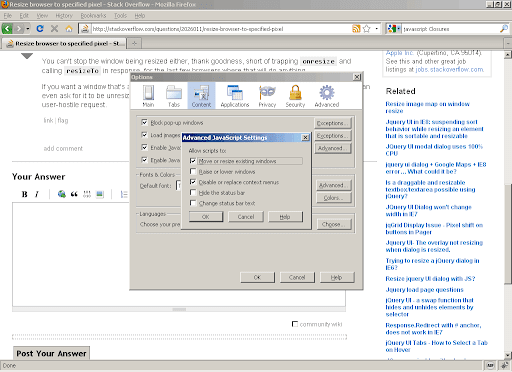Click the page vertical scrollbar thumb
Screen dimensions: 512x372
[x=508, y=233]
